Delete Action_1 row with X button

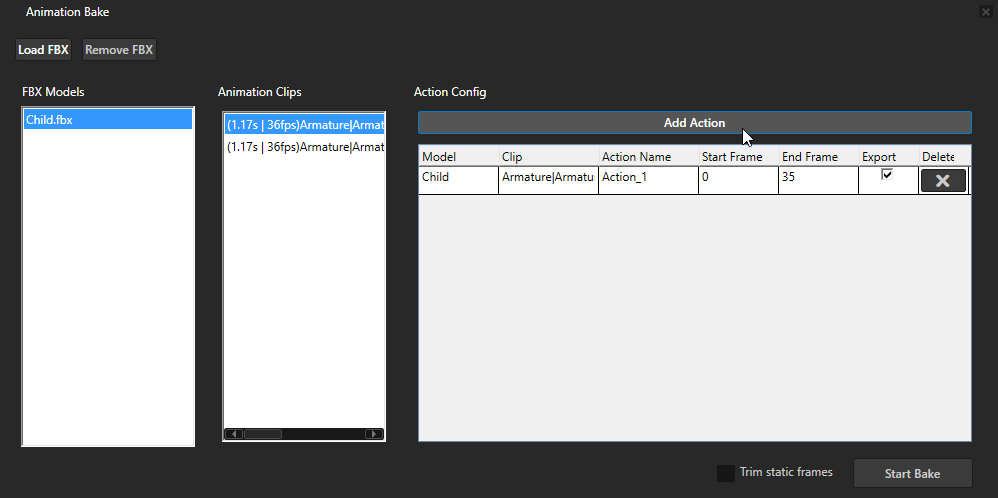pyautogui.click(x=943, y=181)
